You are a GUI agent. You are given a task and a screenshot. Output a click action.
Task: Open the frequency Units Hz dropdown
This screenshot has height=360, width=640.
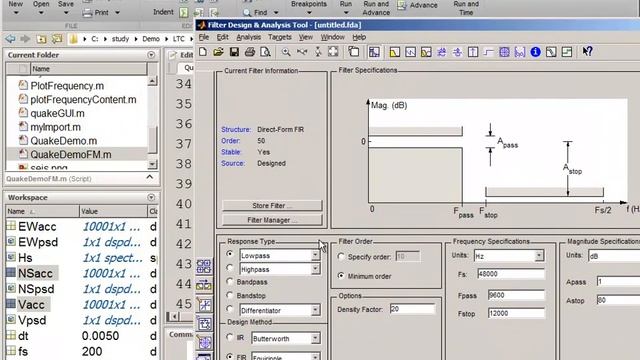point(539,256)
